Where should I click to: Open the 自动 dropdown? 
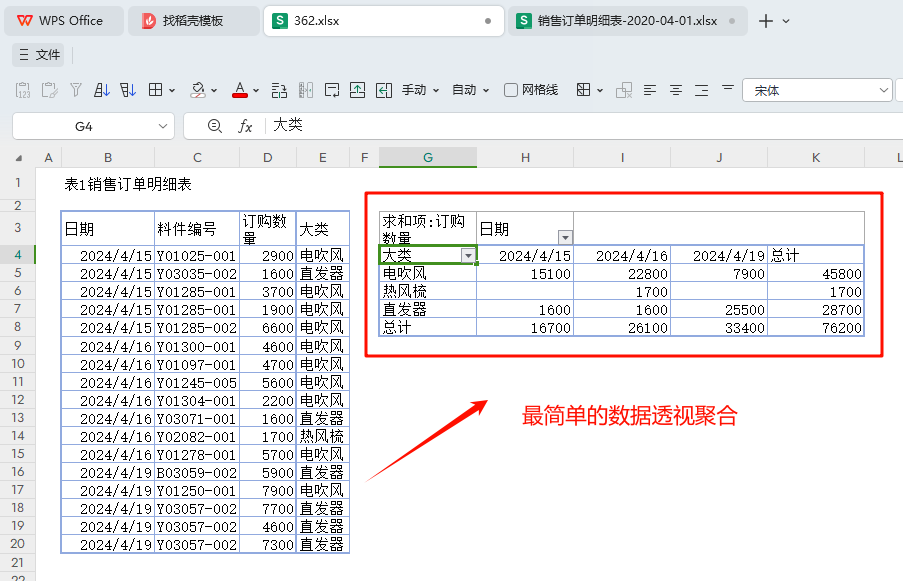[471, 90]
